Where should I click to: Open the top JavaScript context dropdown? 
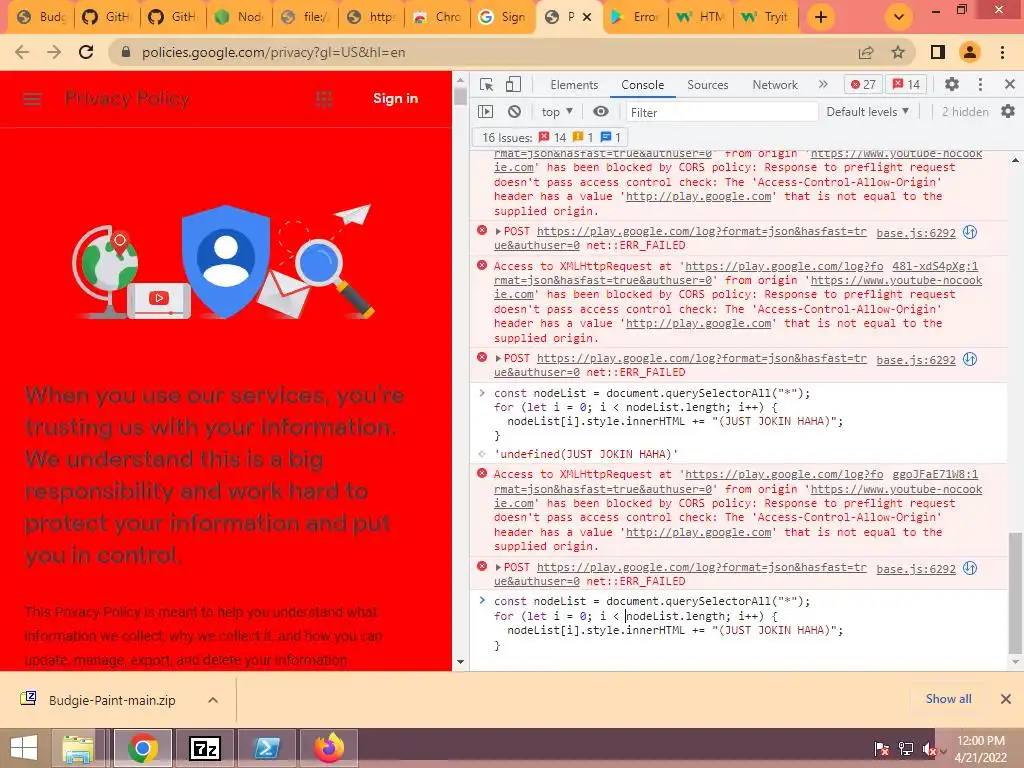556,112
